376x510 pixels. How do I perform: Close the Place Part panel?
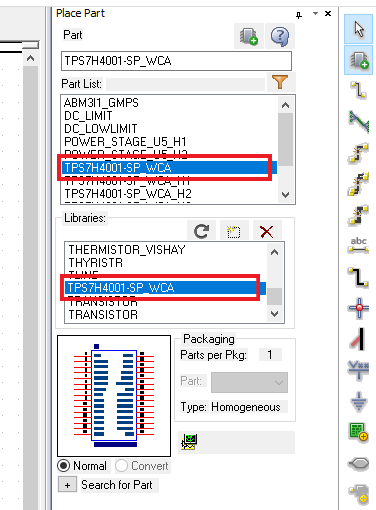coord(328,14)
